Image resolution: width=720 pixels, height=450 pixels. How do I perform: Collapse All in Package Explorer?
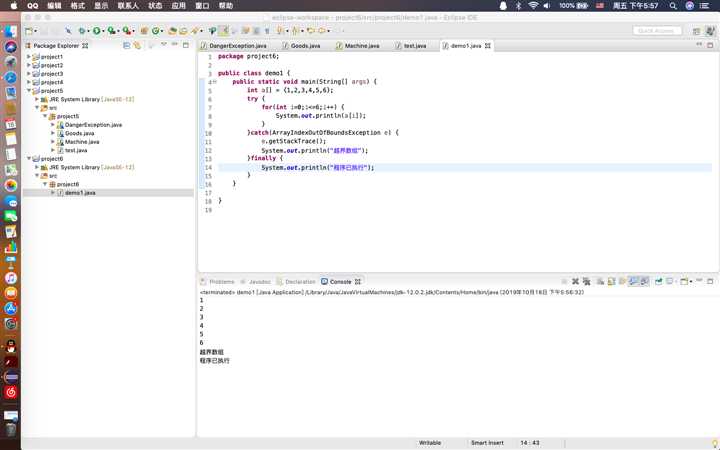(127, 45)
